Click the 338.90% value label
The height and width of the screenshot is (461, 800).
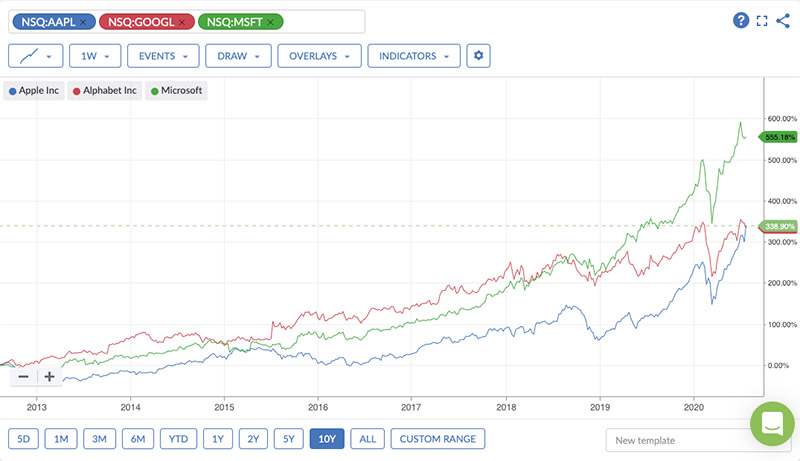pos(779,226)
